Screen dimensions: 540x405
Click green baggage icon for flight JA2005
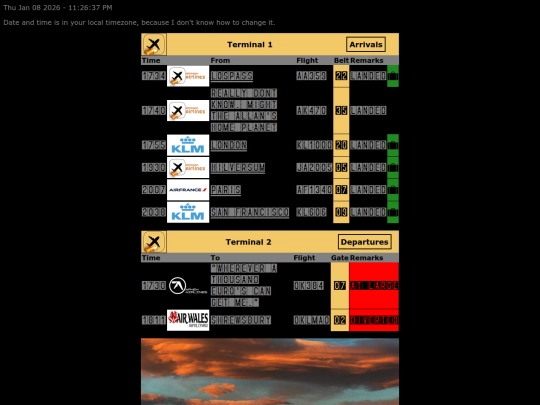(393, 167)
